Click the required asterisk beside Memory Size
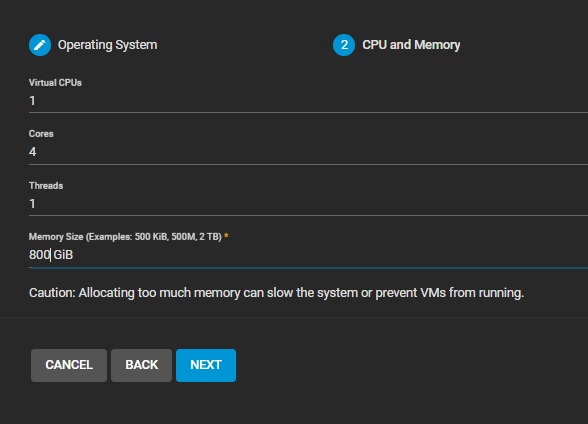Viewport: 588px width, 424px height. tap(226, 236)
